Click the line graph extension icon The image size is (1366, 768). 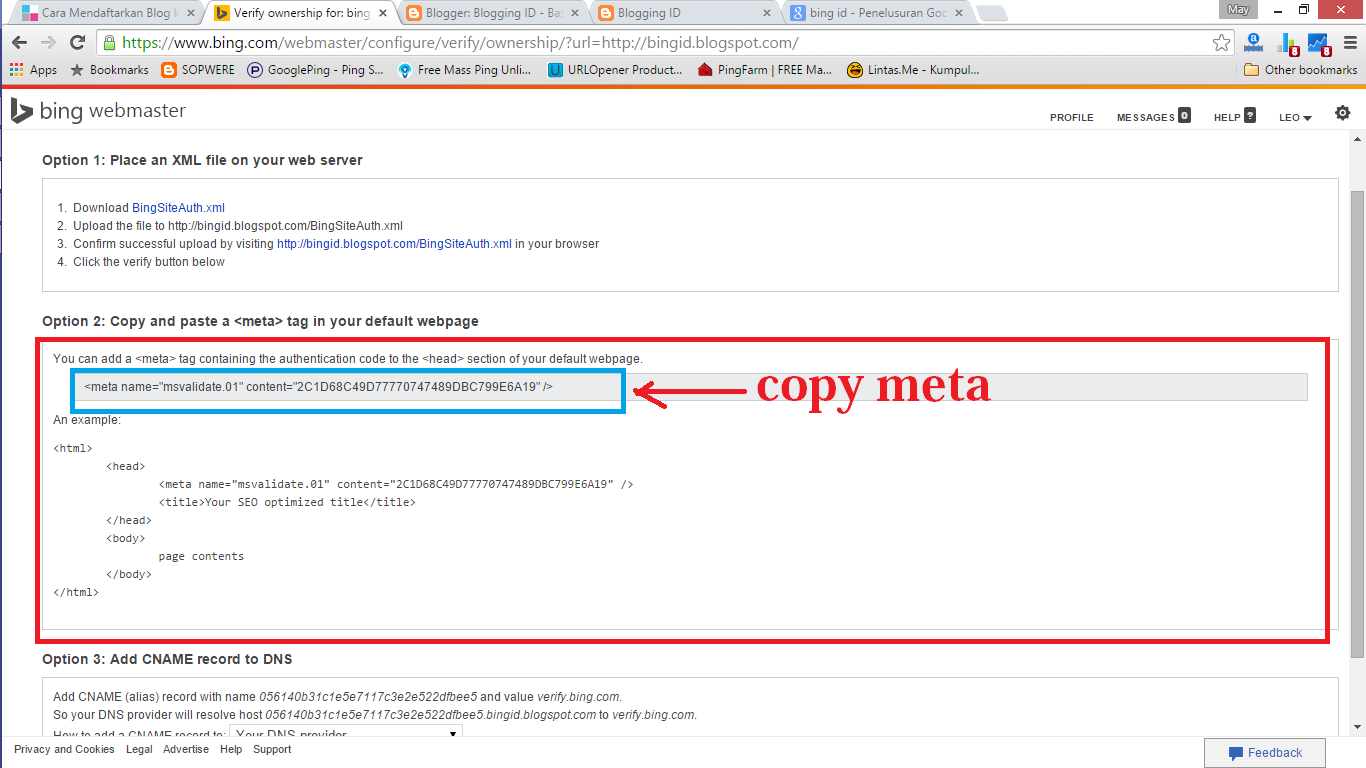pos(1319,44)
